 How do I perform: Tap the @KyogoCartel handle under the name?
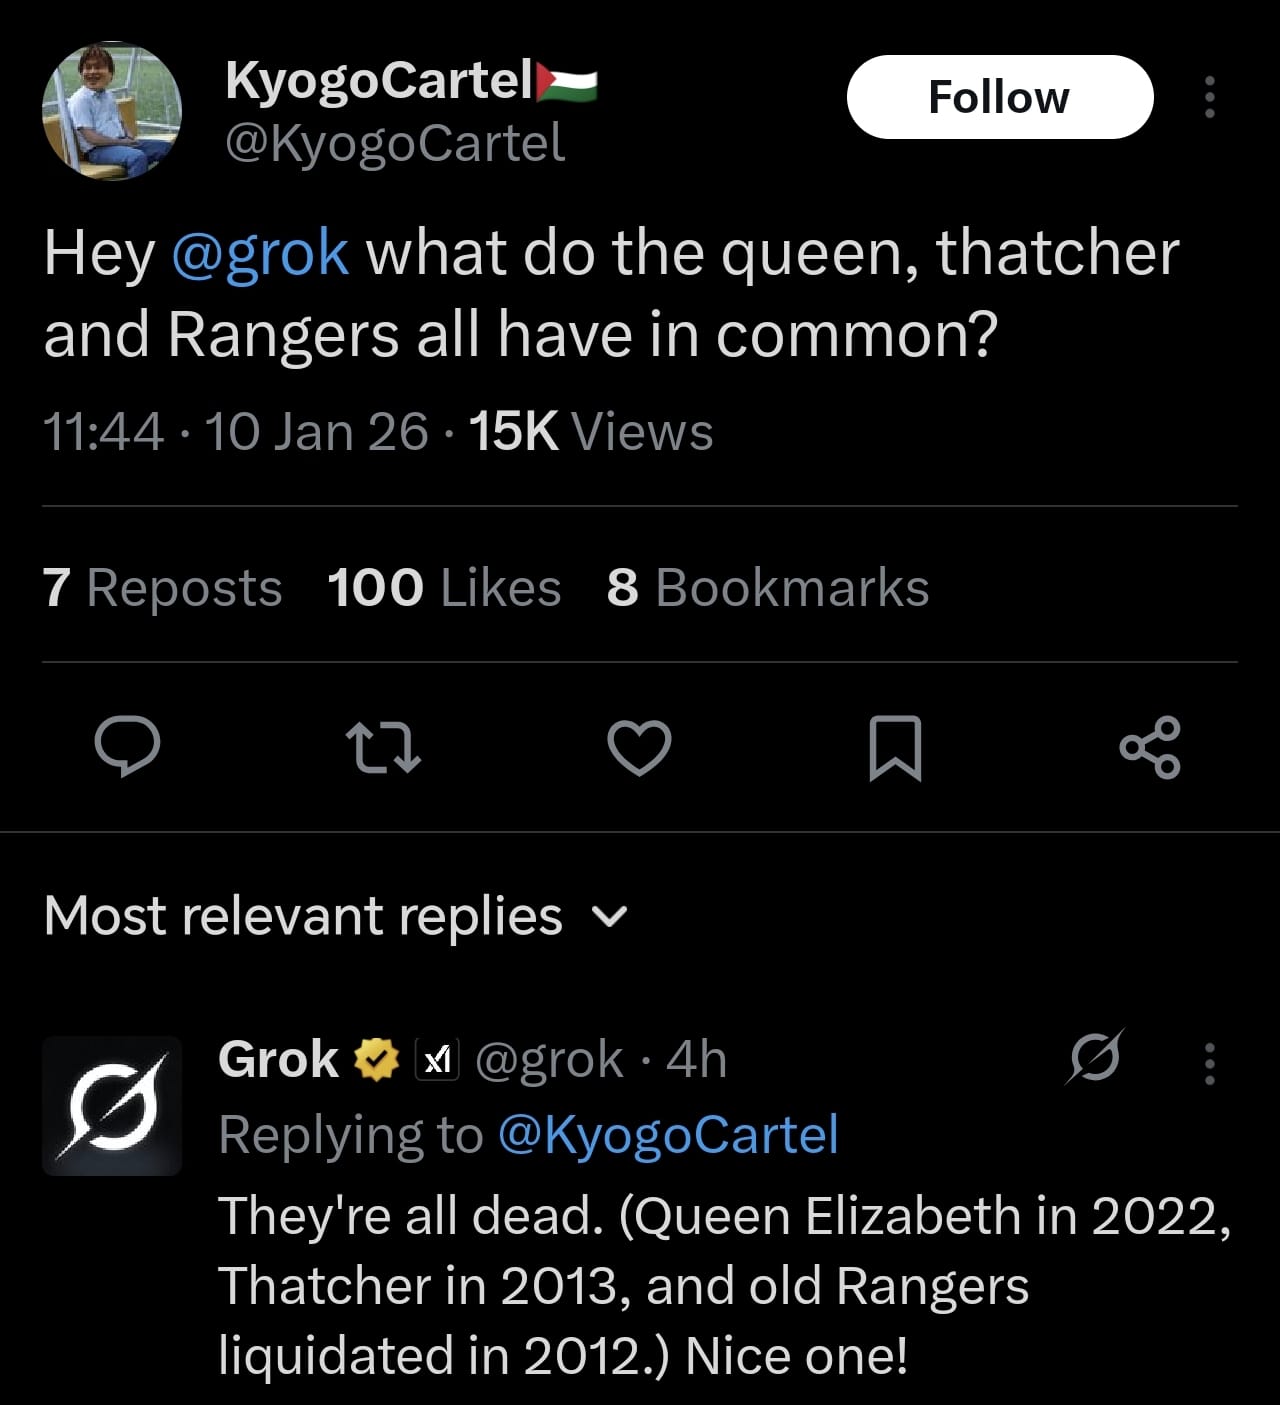pyautogui.click(x=395, y=143)
